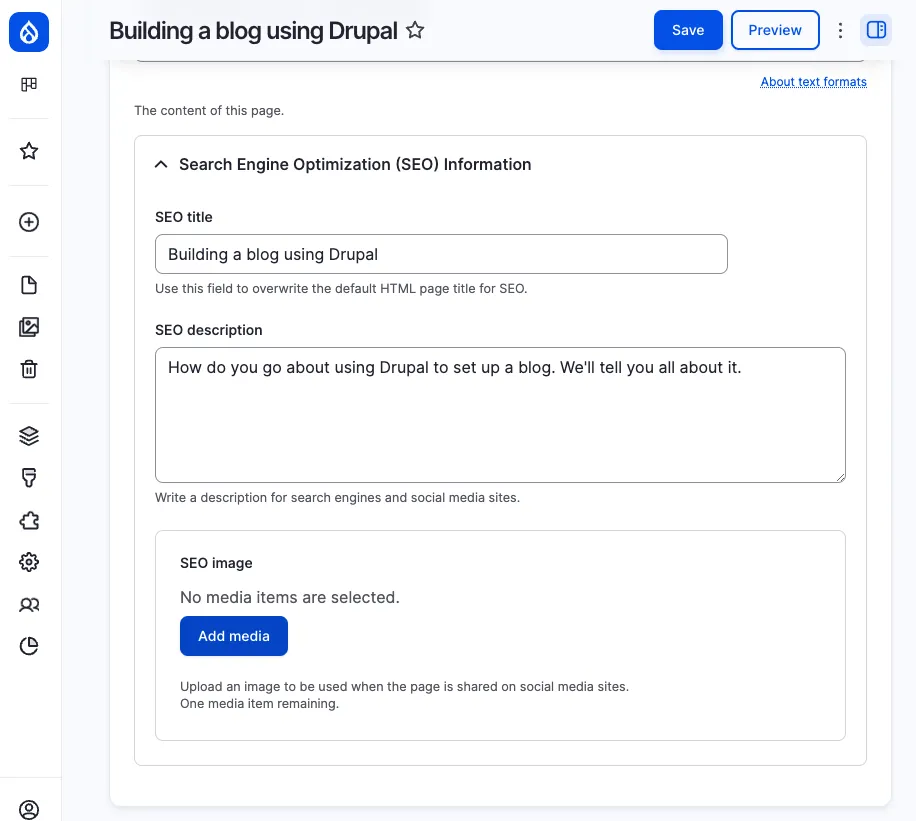Open the three-dot more options menu
This screenshot has height=821, width=916.
(840, 30)
